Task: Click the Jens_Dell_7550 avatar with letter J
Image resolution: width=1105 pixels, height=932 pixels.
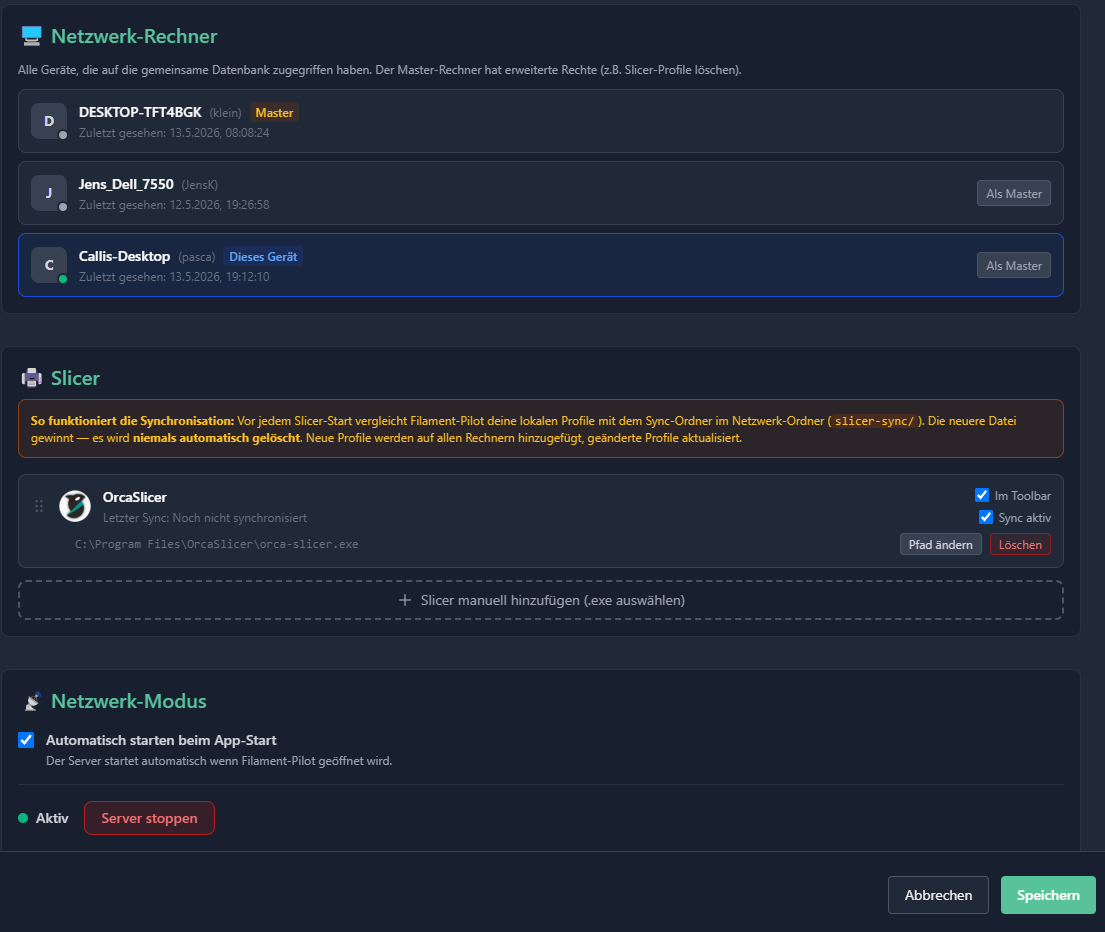Action: click(49, 193)
